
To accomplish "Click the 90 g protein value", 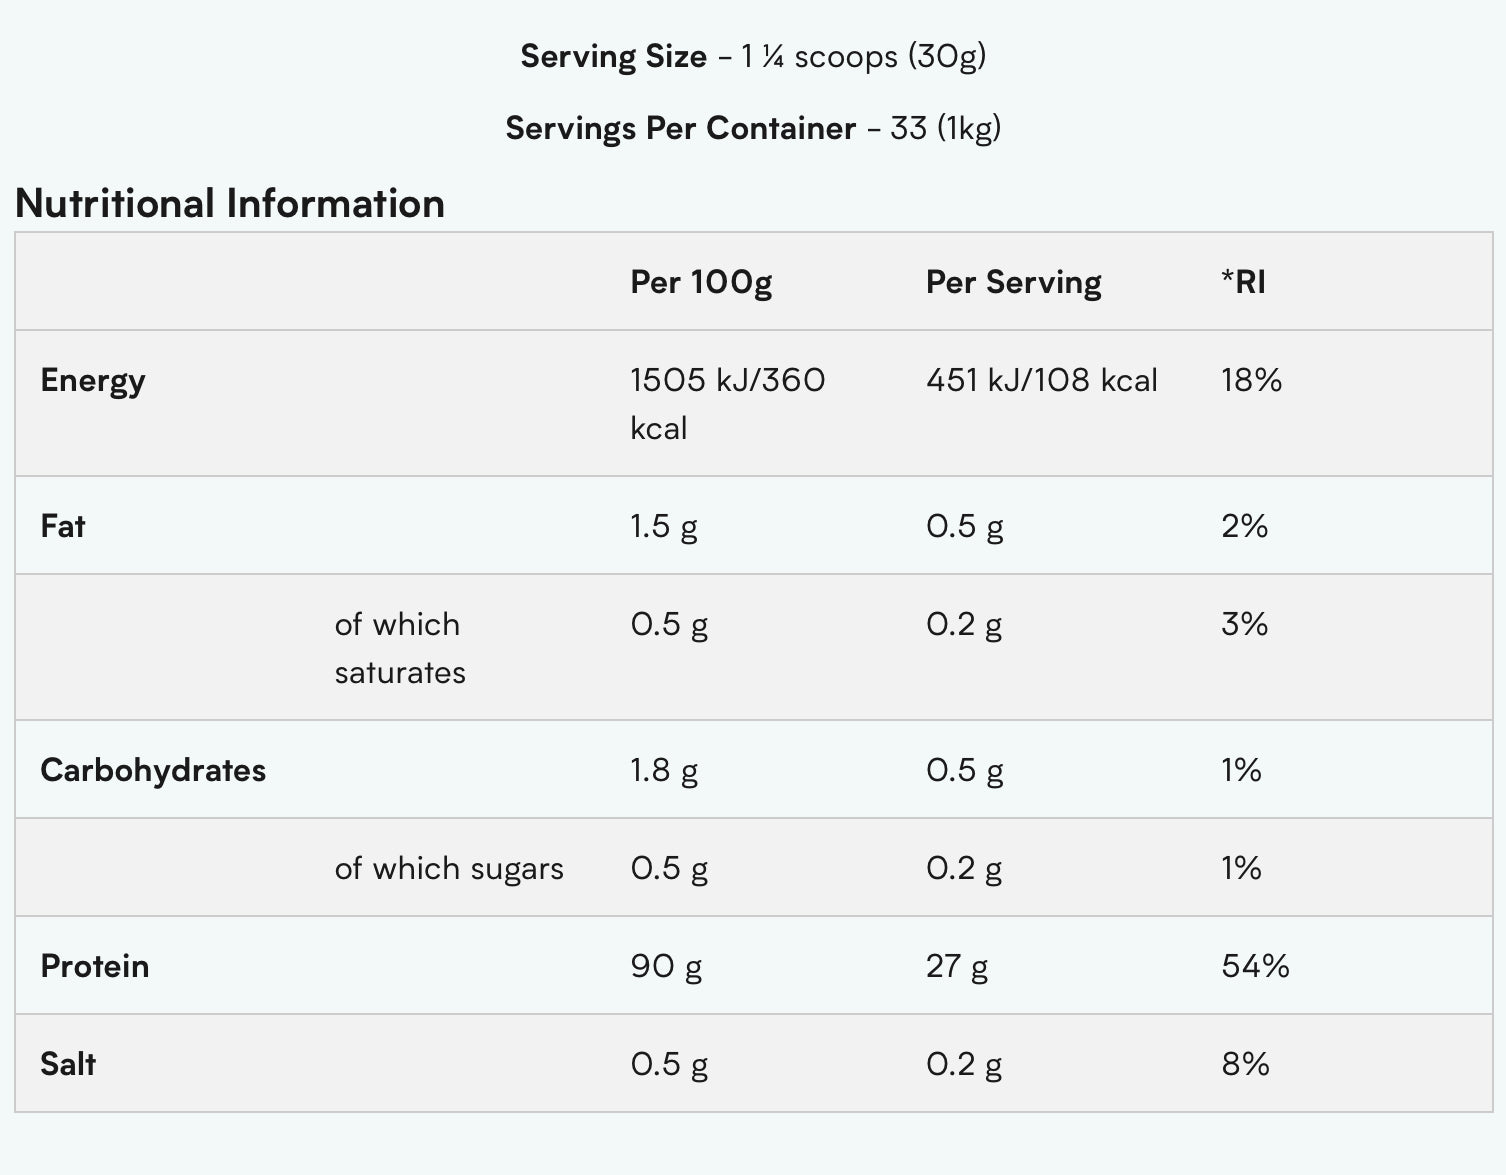I will (666, 966).
